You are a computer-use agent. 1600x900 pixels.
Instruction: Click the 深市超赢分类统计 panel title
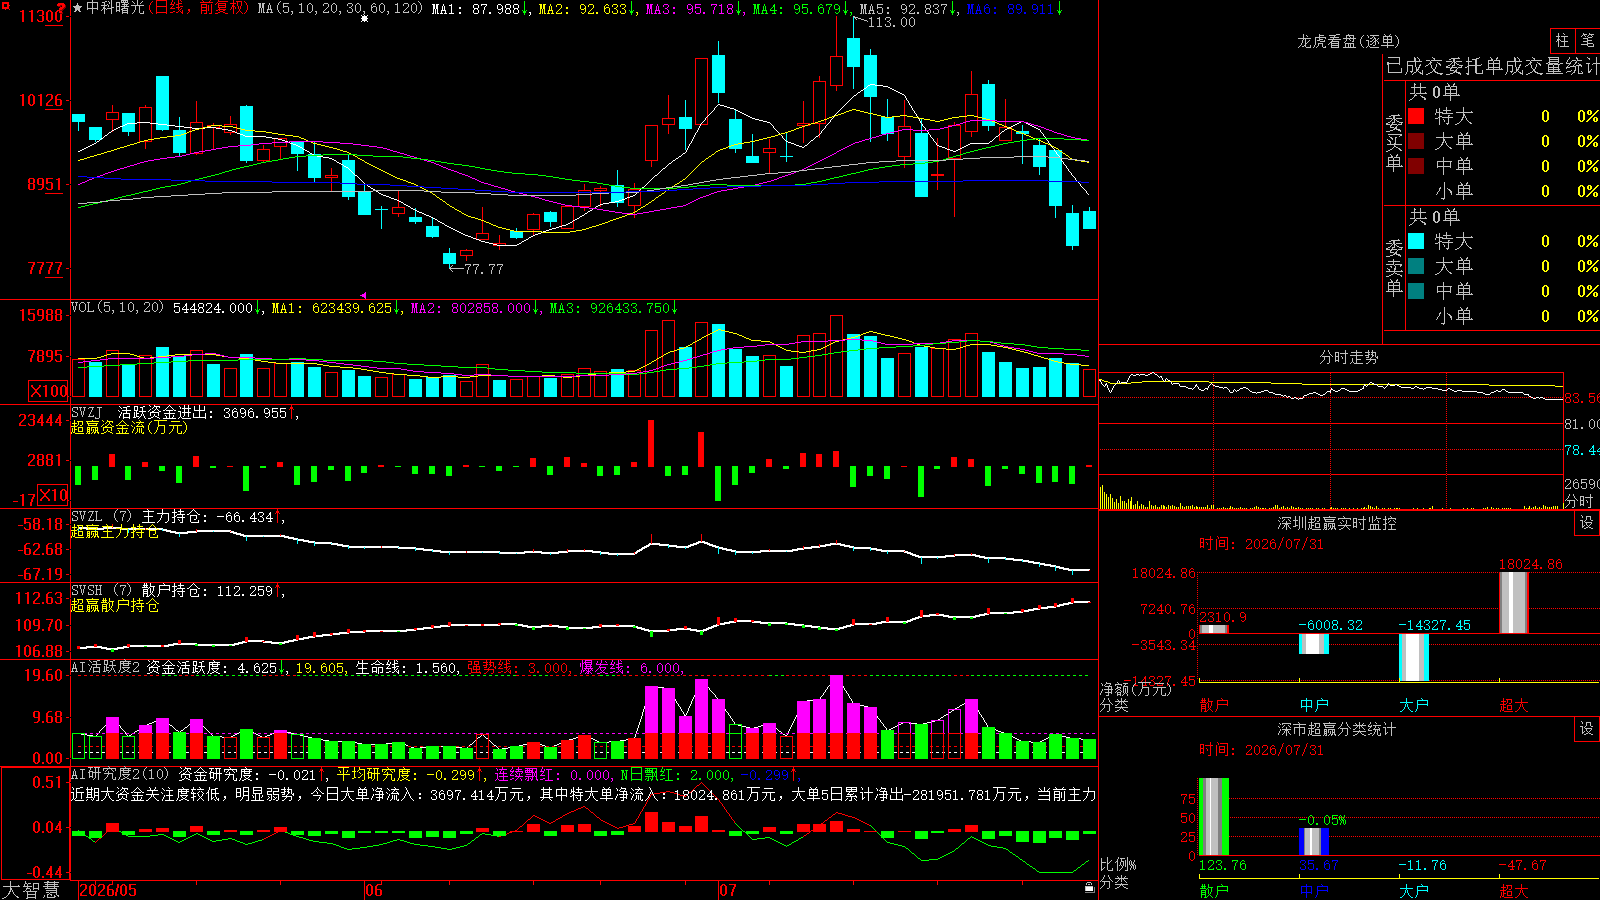pyautogui.click(x=1337, y=730)
